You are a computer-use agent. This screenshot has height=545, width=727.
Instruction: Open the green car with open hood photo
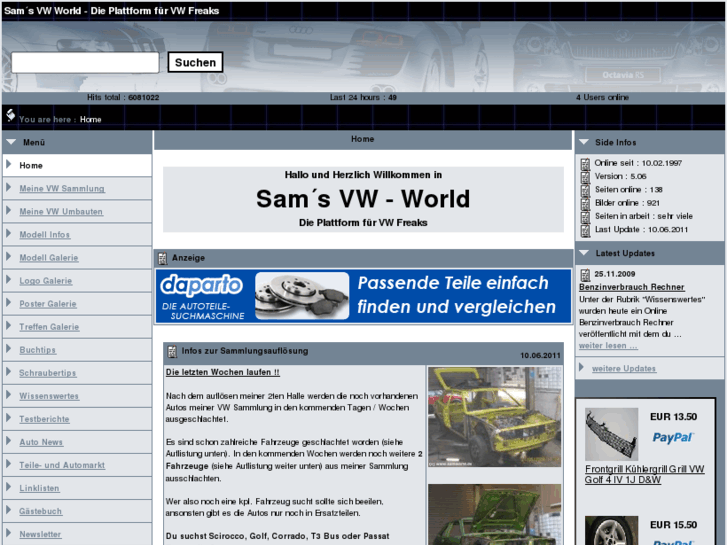[495, 514]
